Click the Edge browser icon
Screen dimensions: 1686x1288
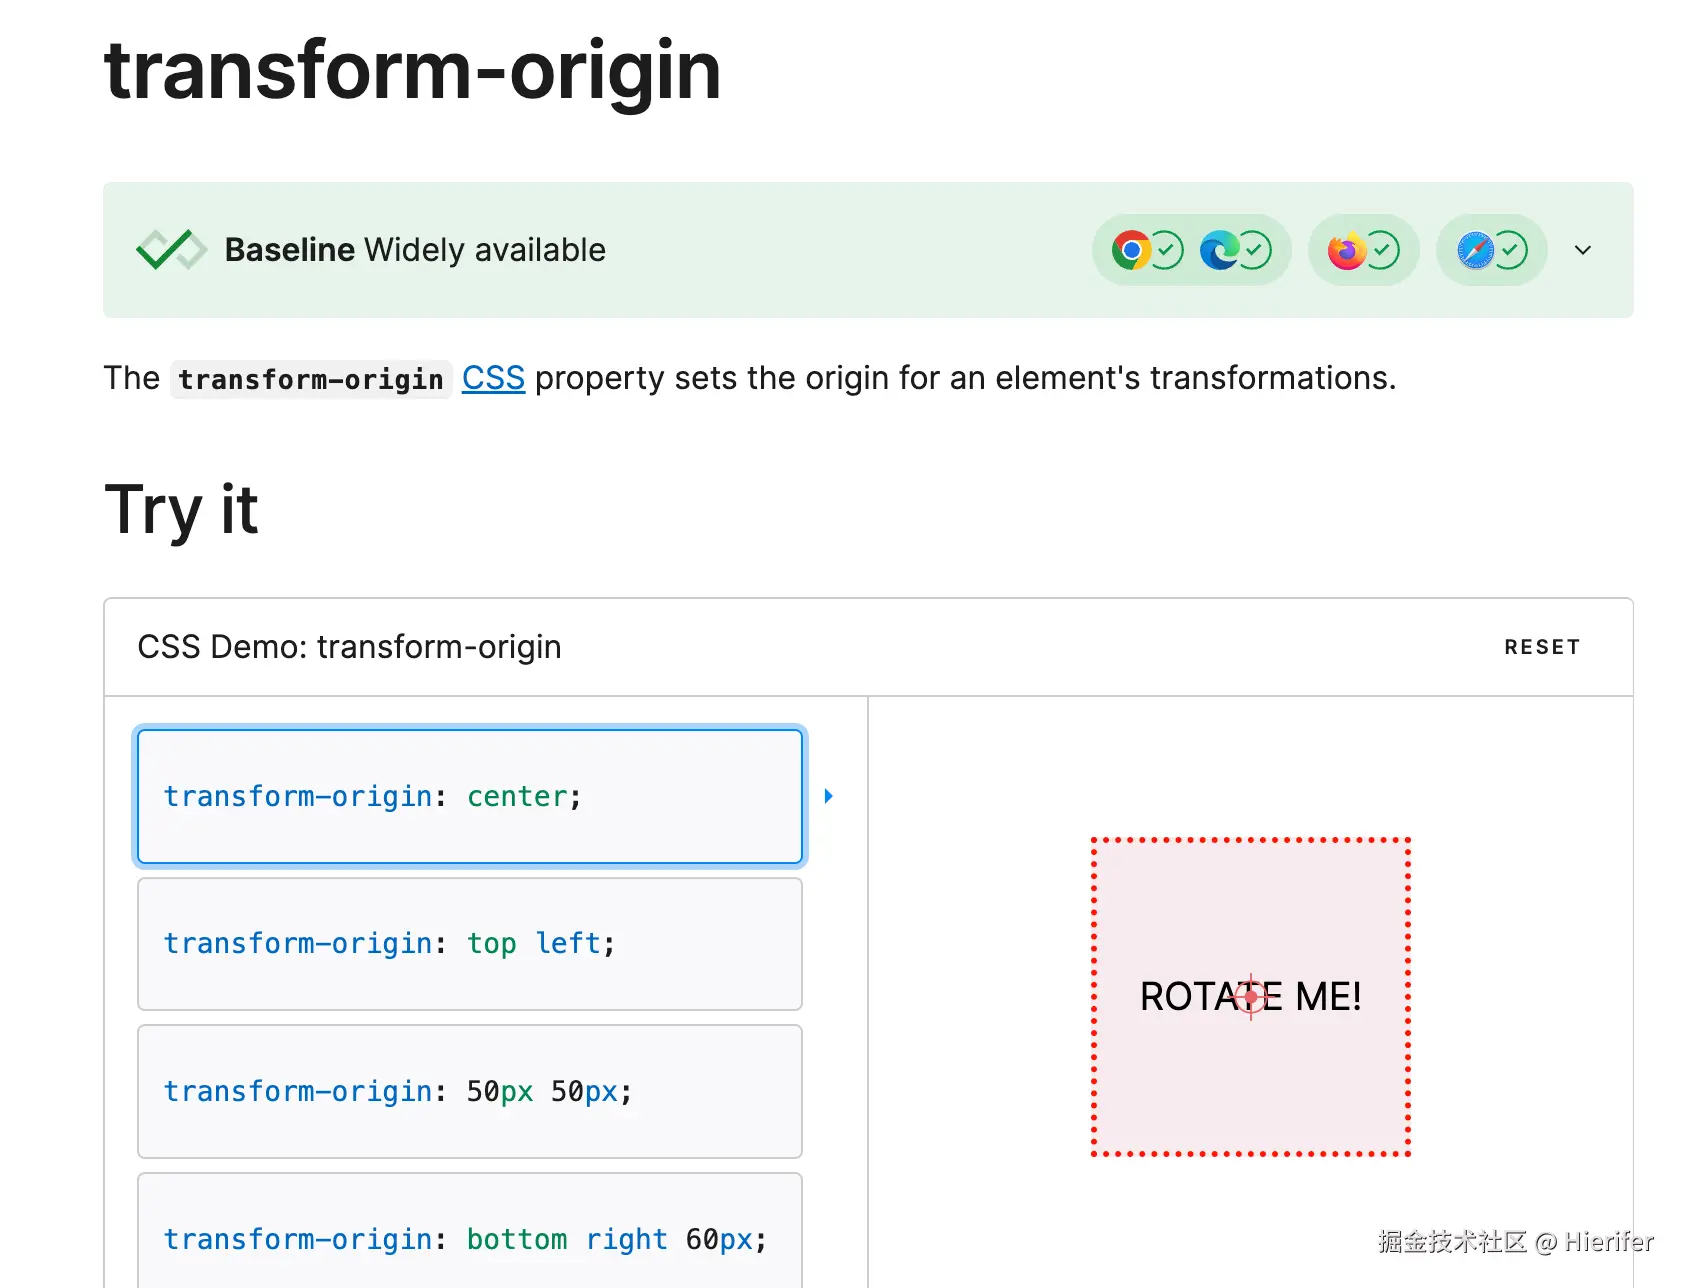tap(1219, 250)
